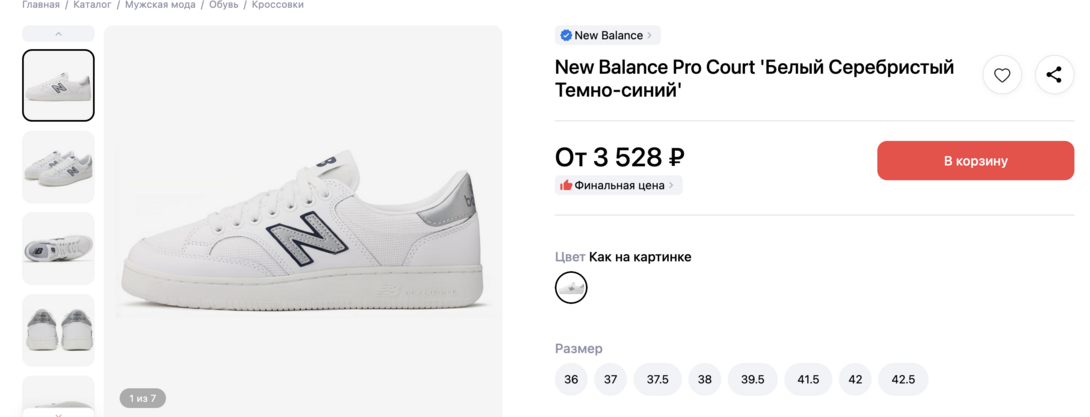The image size is (1090, 417).
Task: Choose size 42.5
Action: coord(903,380)
